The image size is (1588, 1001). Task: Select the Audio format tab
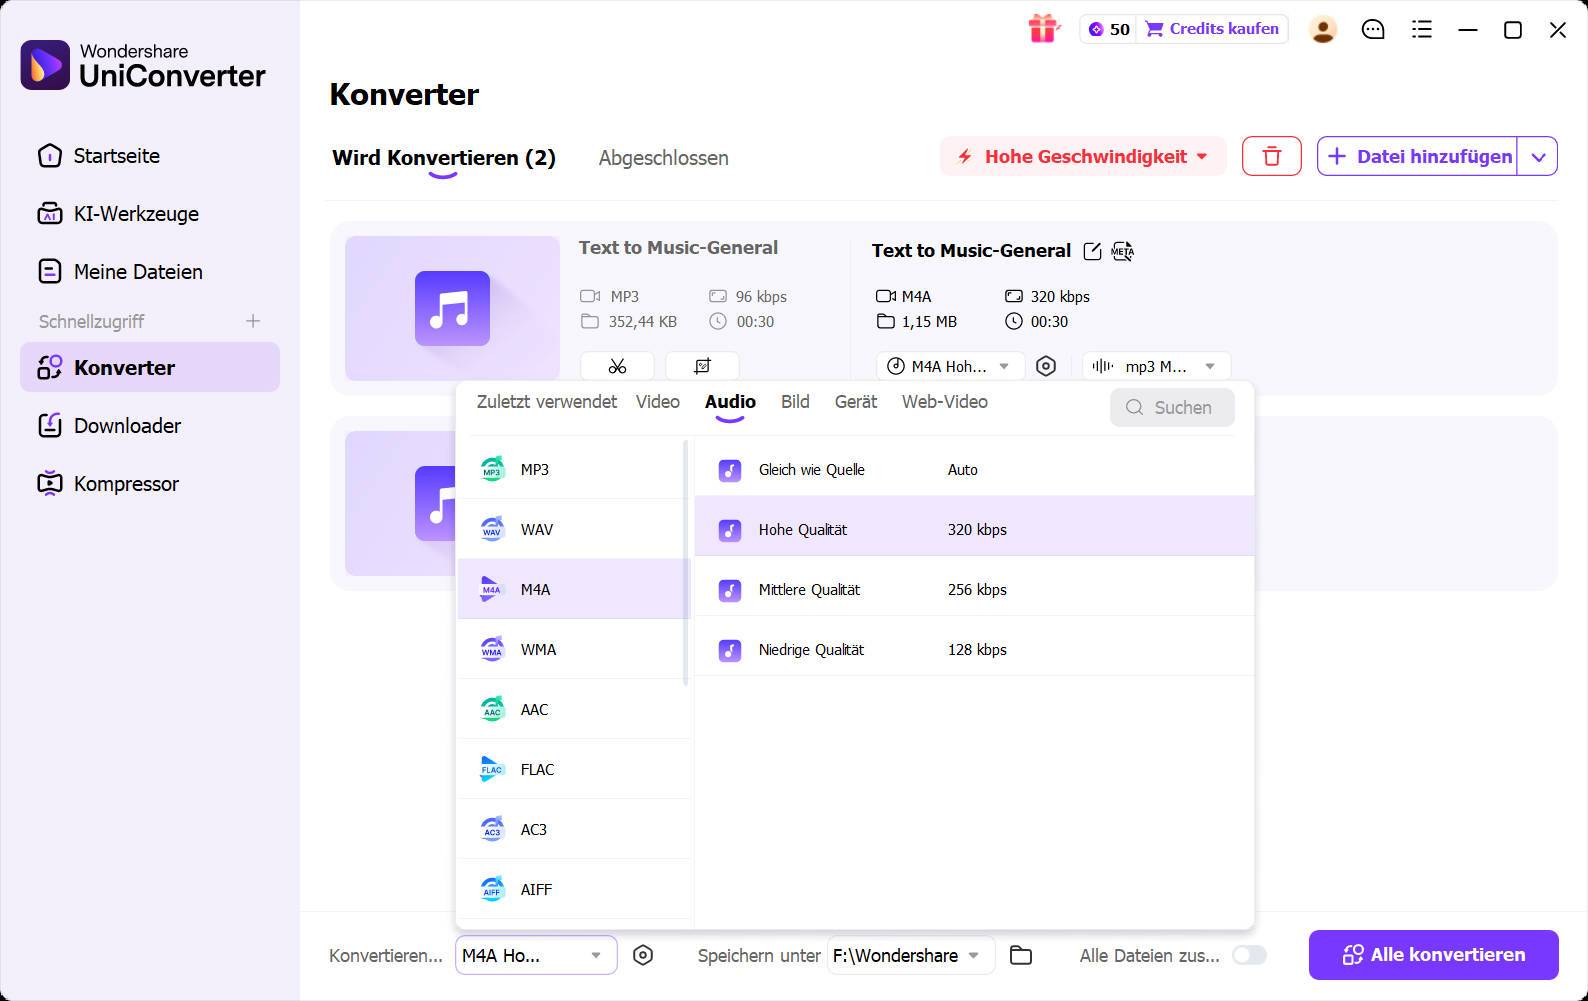click(x=730, y=402)
